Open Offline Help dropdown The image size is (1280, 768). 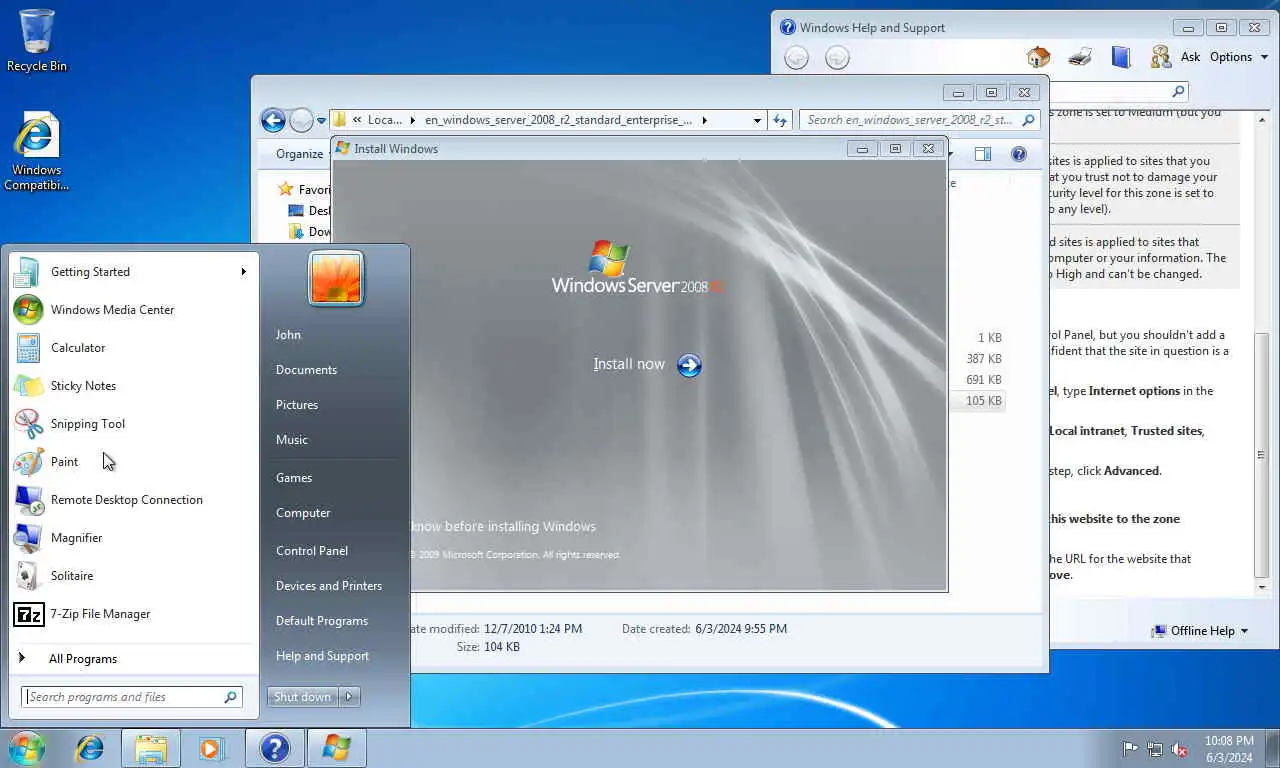click(x=1200, y=631)
